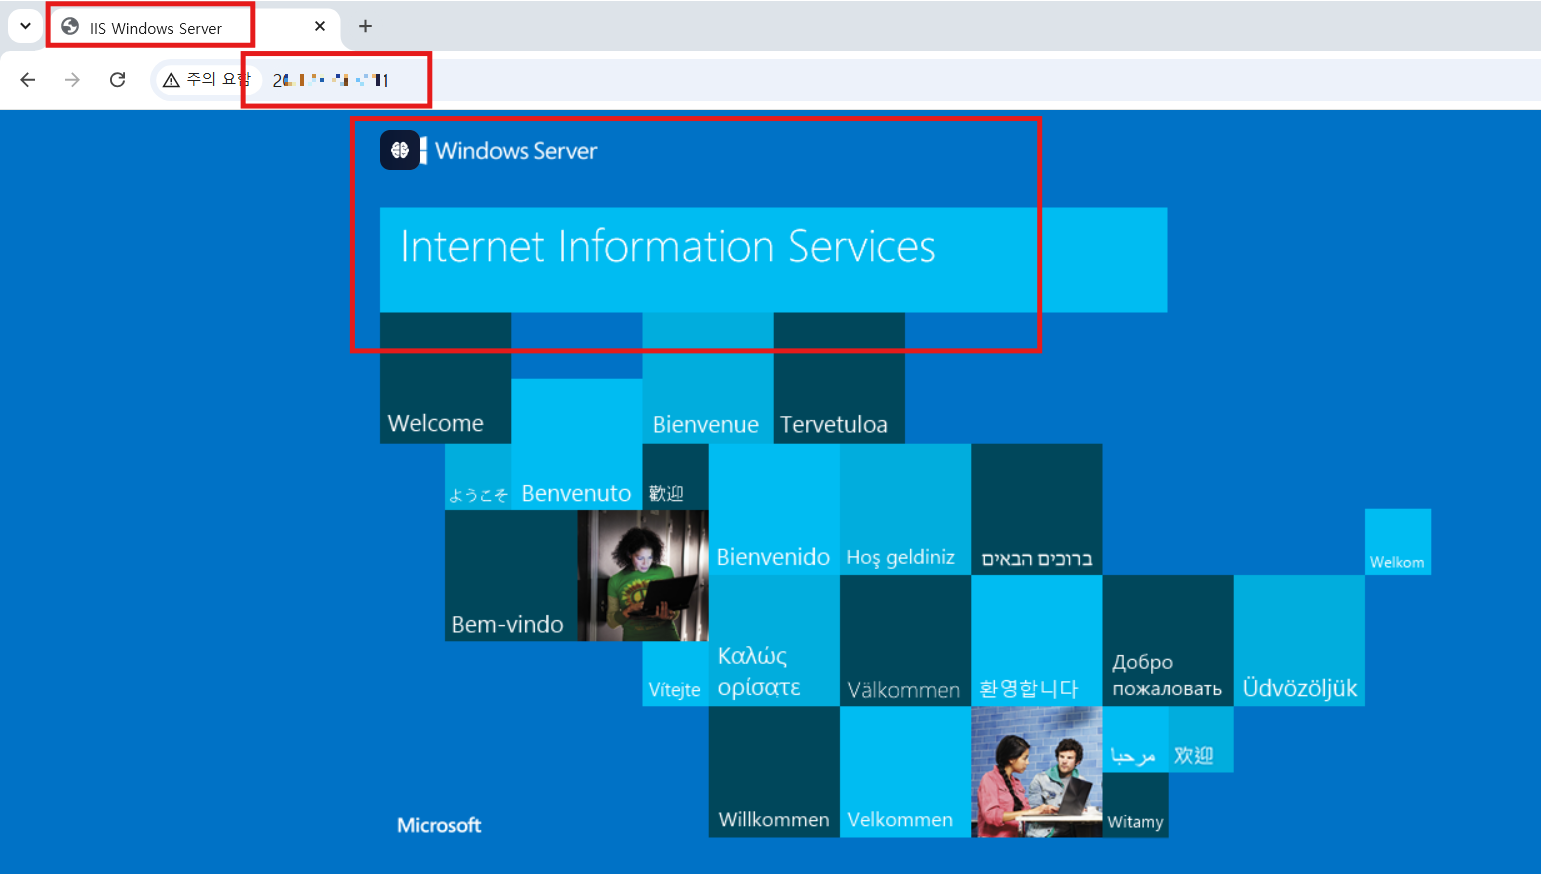Click the Bienvenue tile

tap(708, 378)
